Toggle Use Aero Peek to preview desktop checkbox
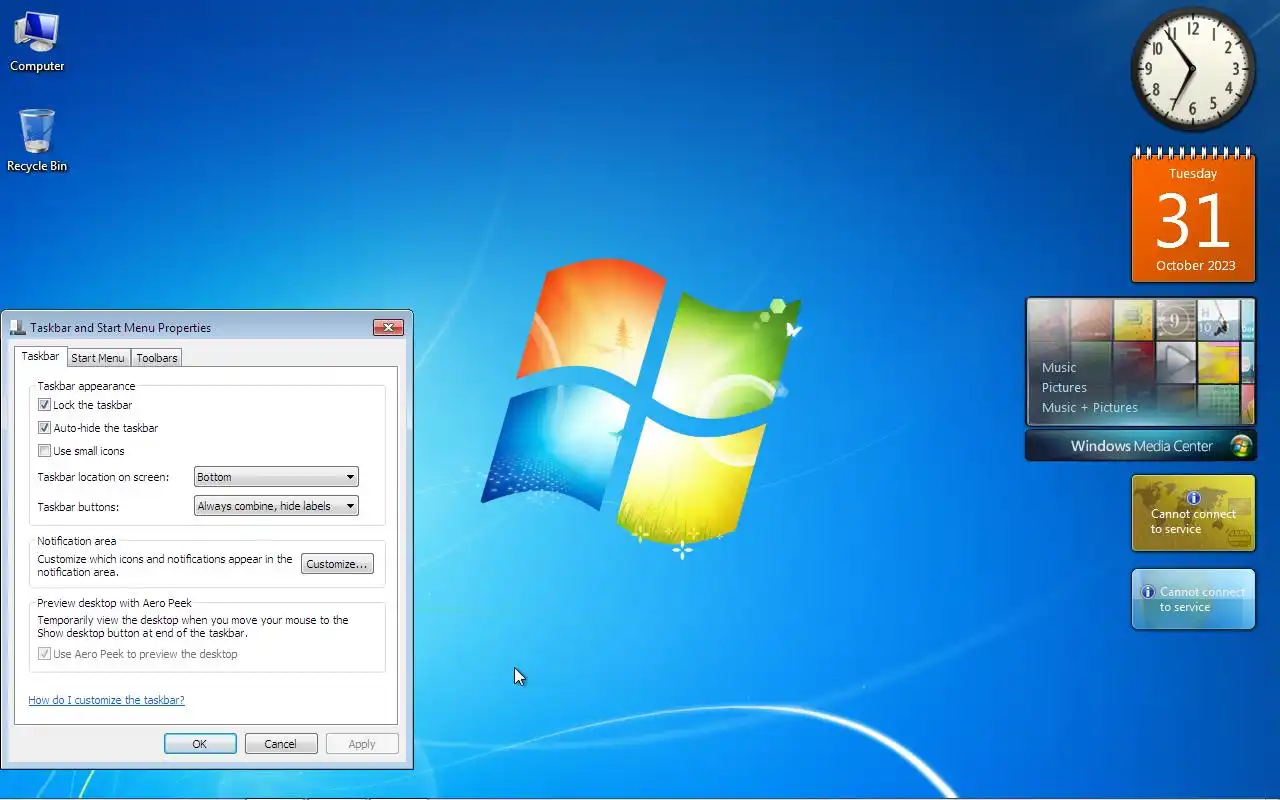 (x=44, y=654)
